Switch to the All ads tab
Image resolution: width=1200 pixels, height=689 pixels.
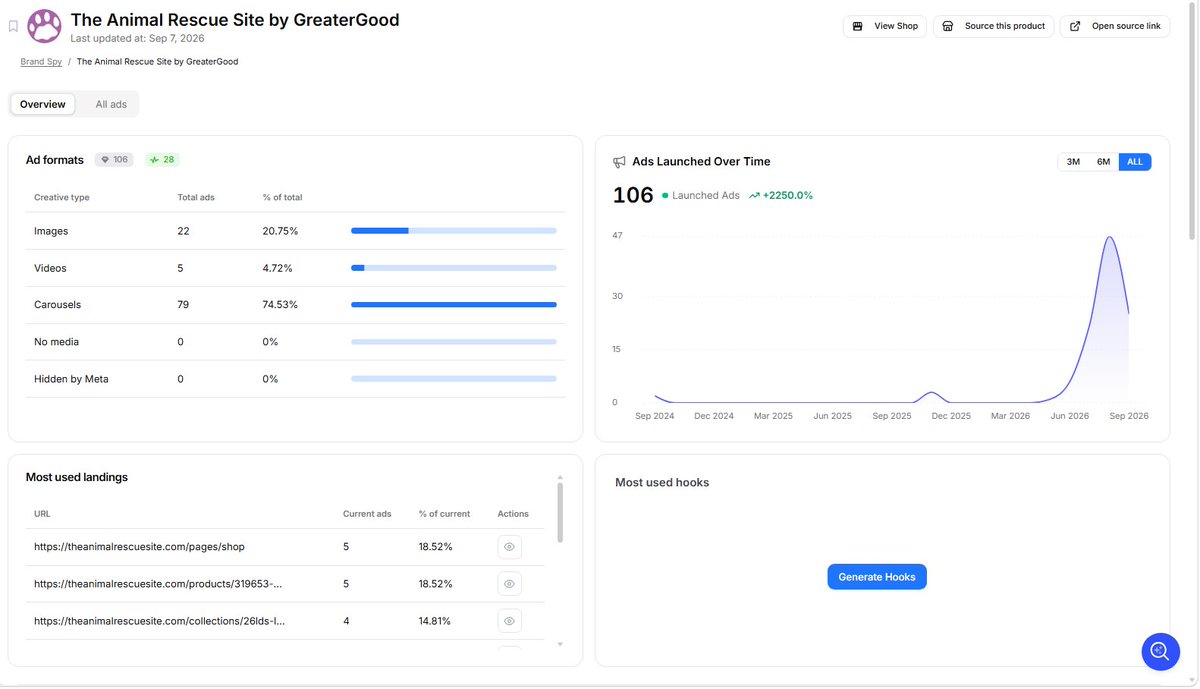point(111,104)
